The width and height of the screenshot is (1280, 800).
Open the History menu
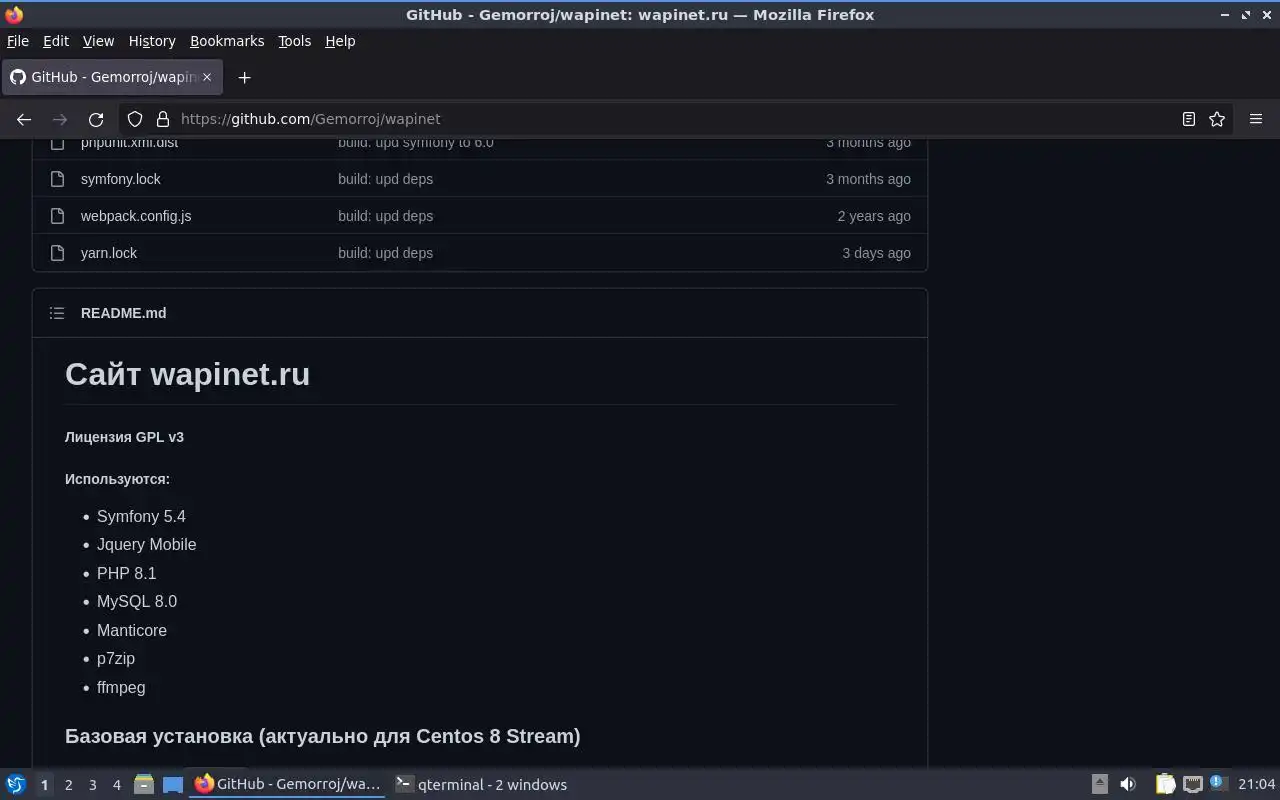click(x=152, y=41)
